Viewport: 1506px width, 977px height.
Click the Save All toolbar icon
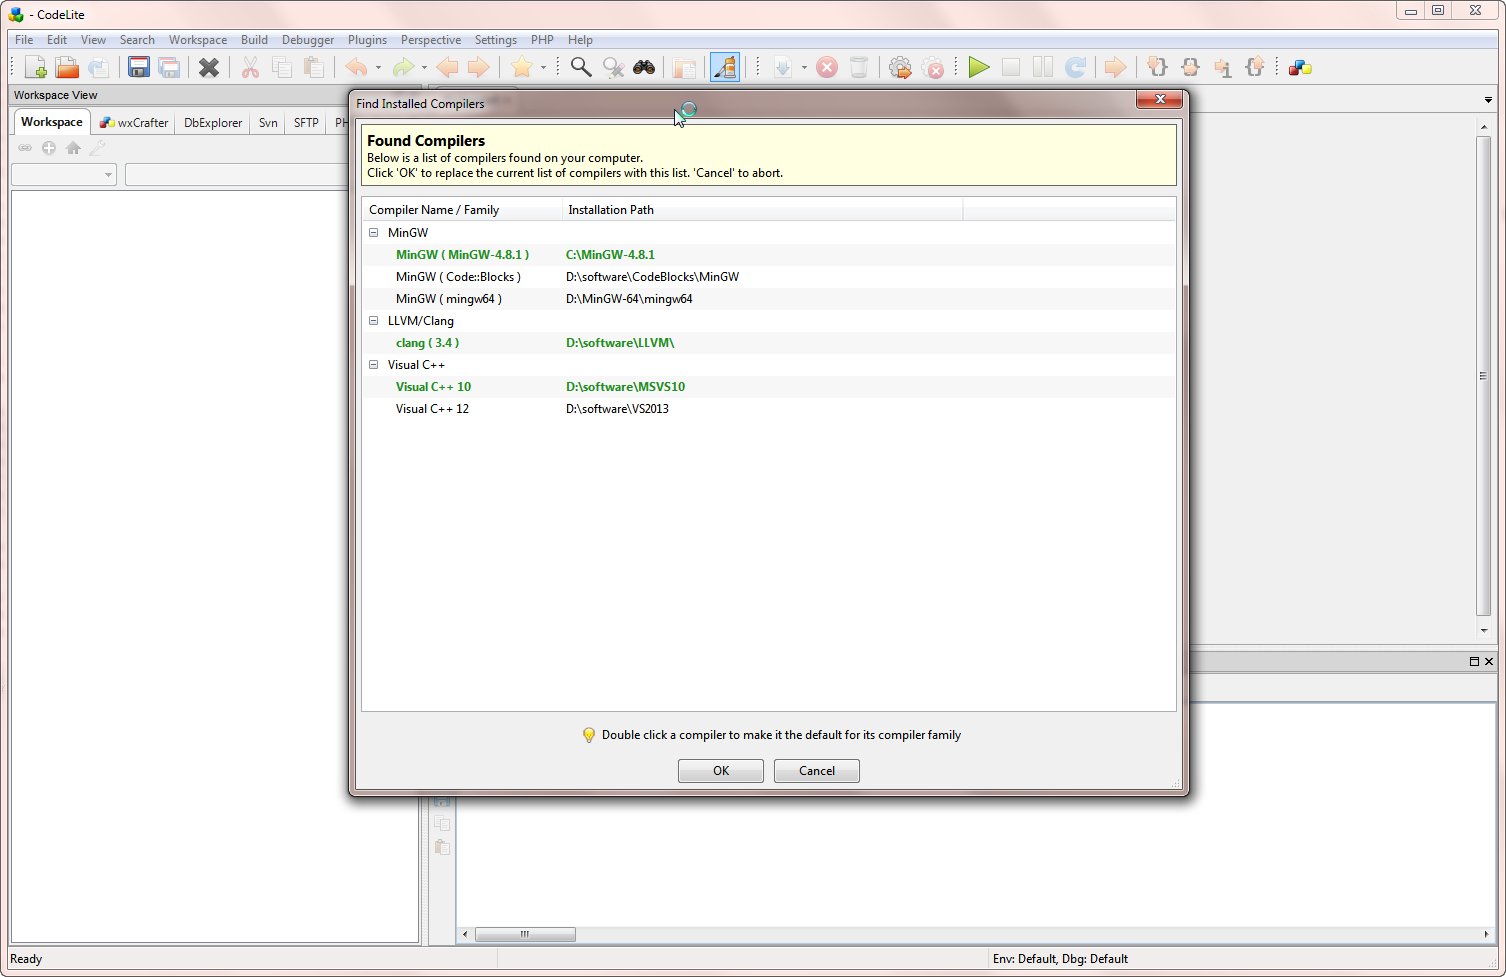[x=170, y=67]
